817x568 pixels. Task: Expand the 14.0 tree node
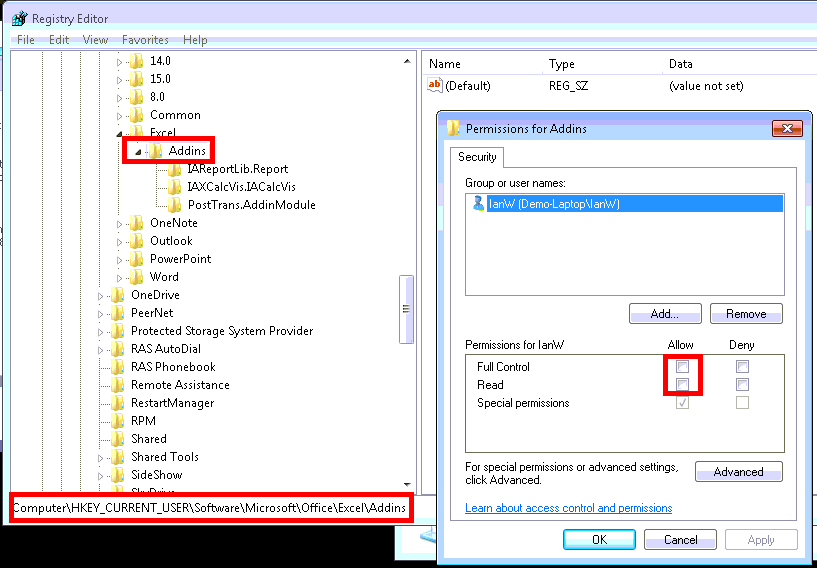click(119, 62)
